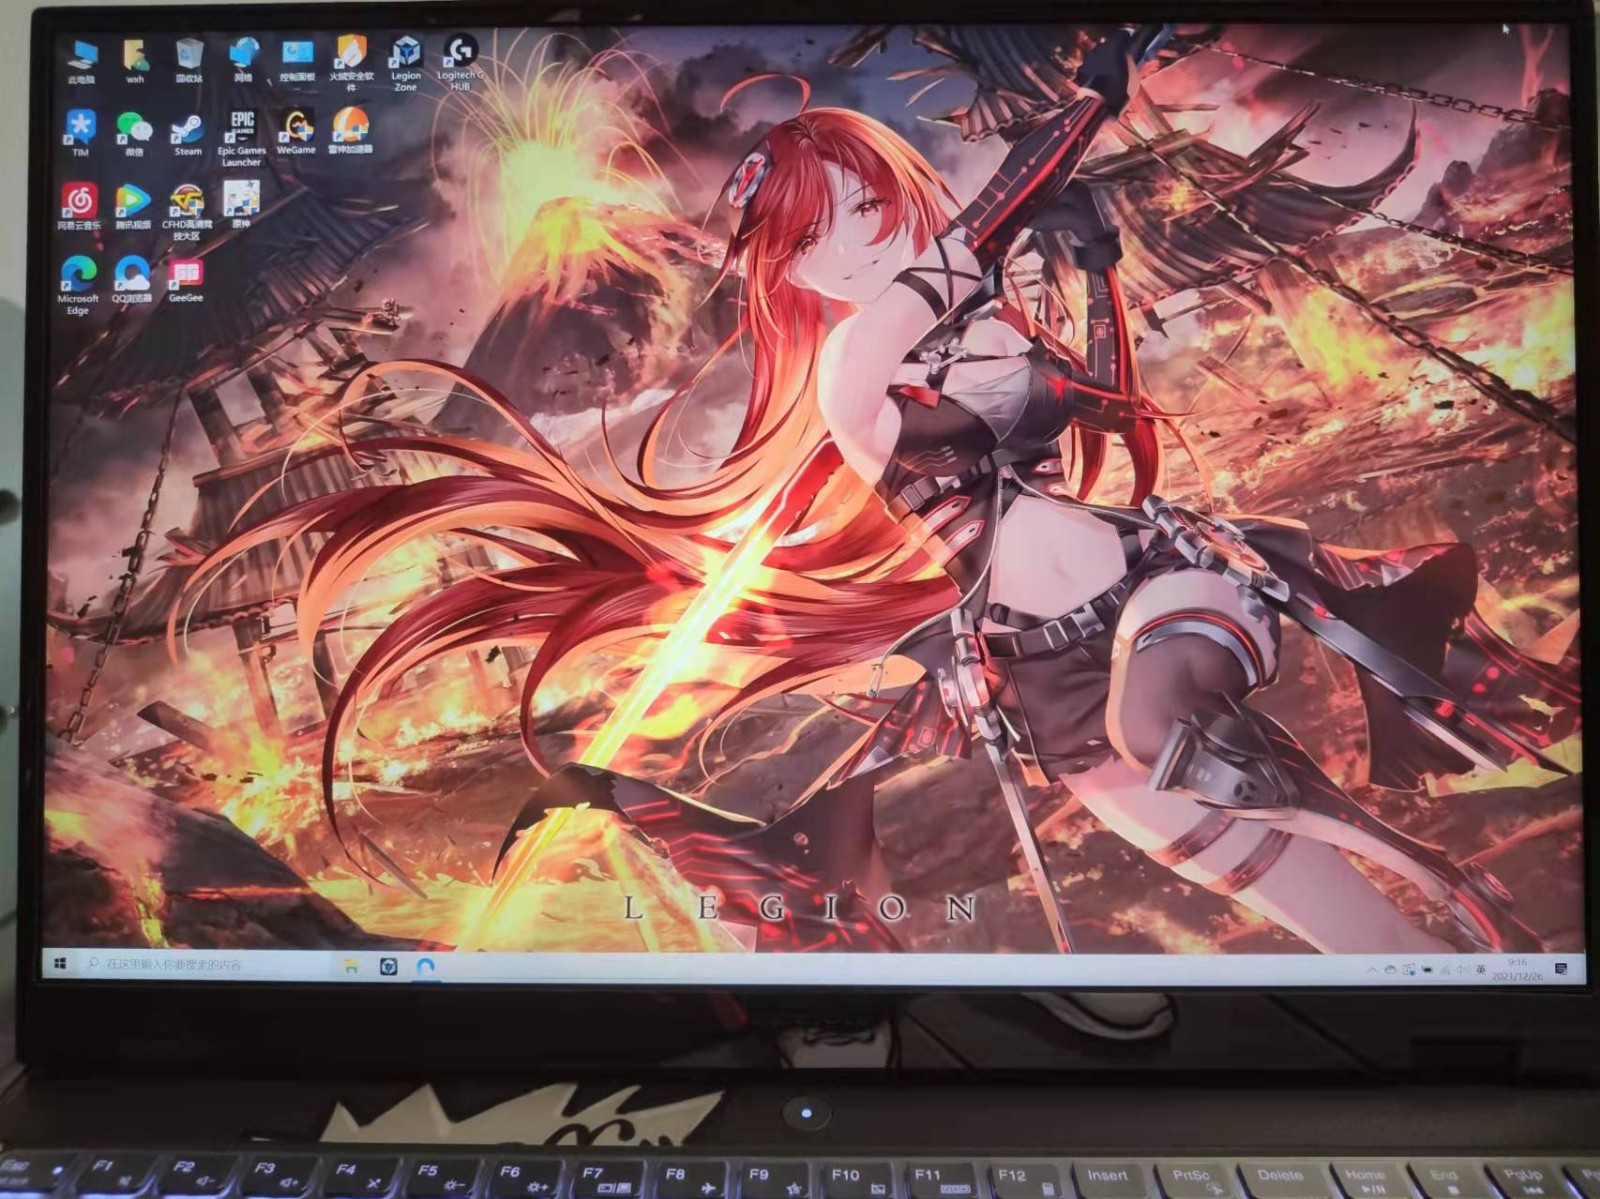The image size is (1600, 1199).
Task: Switch to the running blue-arc taskbar app
Action: pyautogui.click(x=426, y=967)
